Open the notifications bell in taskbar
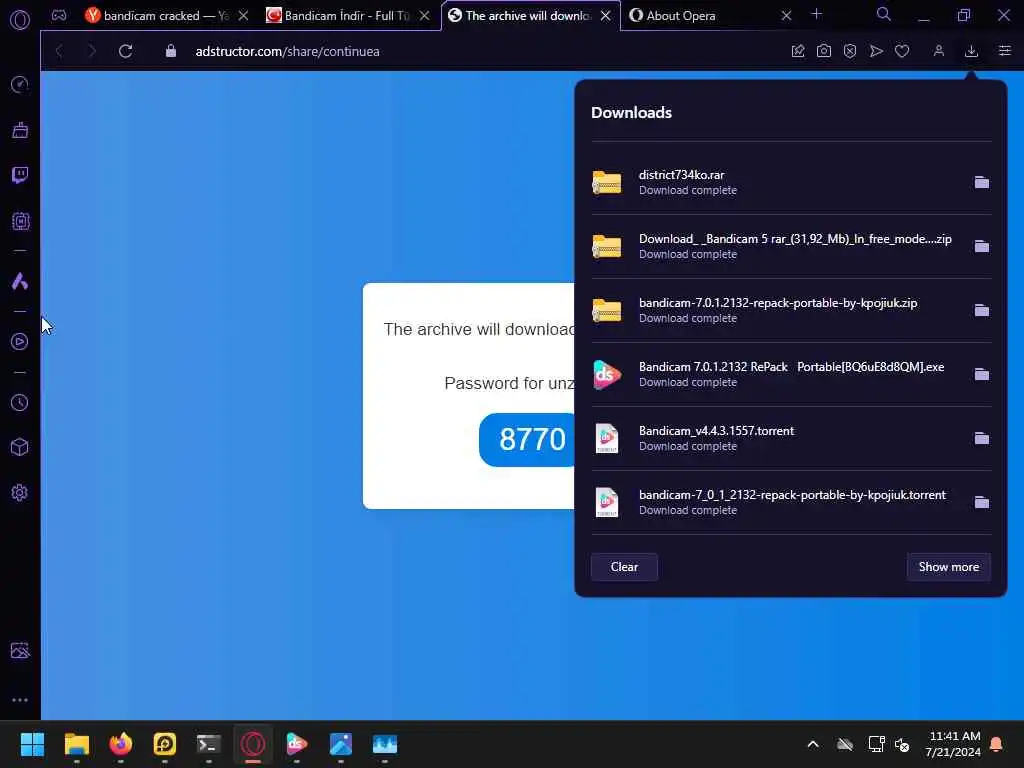 point(997,744)
